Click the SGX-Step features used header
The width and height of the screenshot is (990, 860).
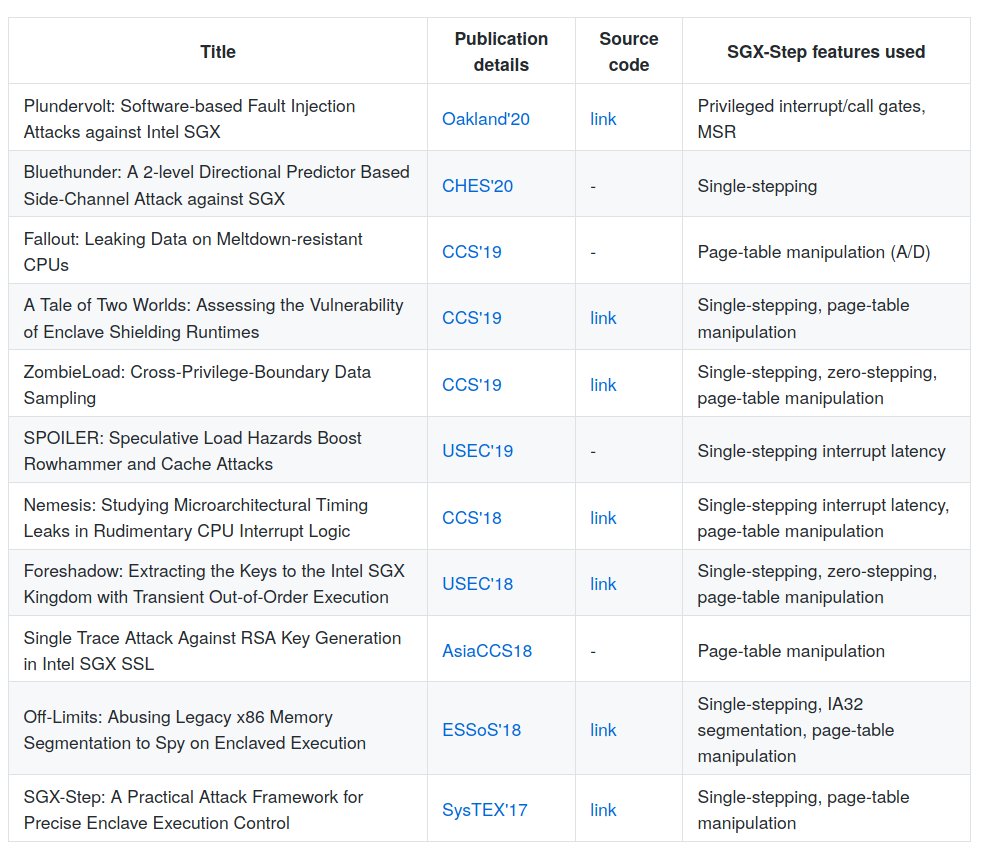click(x=826, y=52)
